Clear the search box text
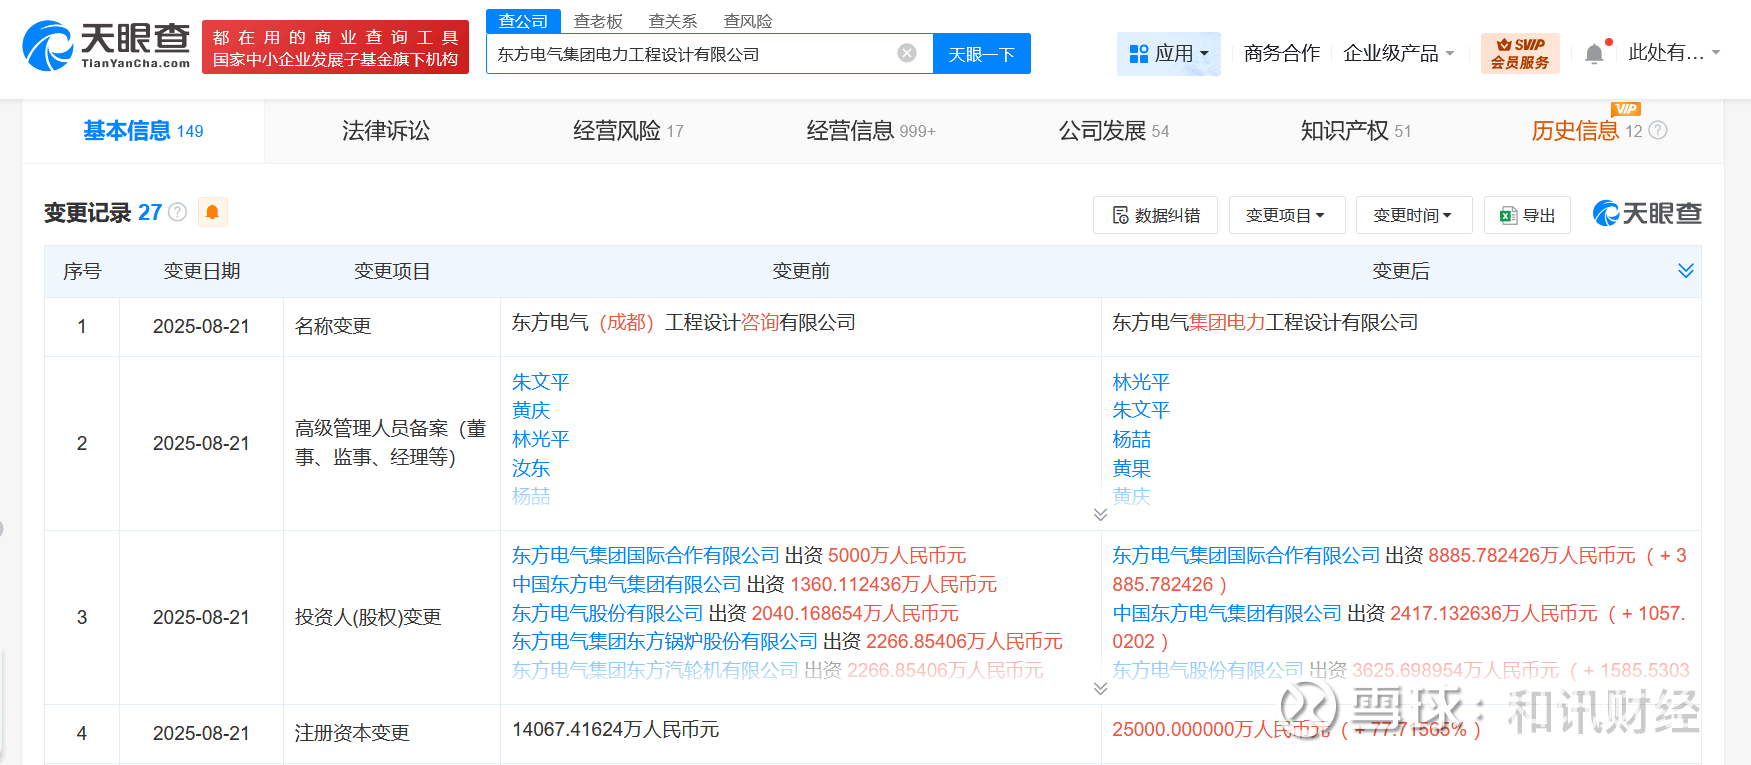The image size is (1751, 765). (x=906, y=54)
